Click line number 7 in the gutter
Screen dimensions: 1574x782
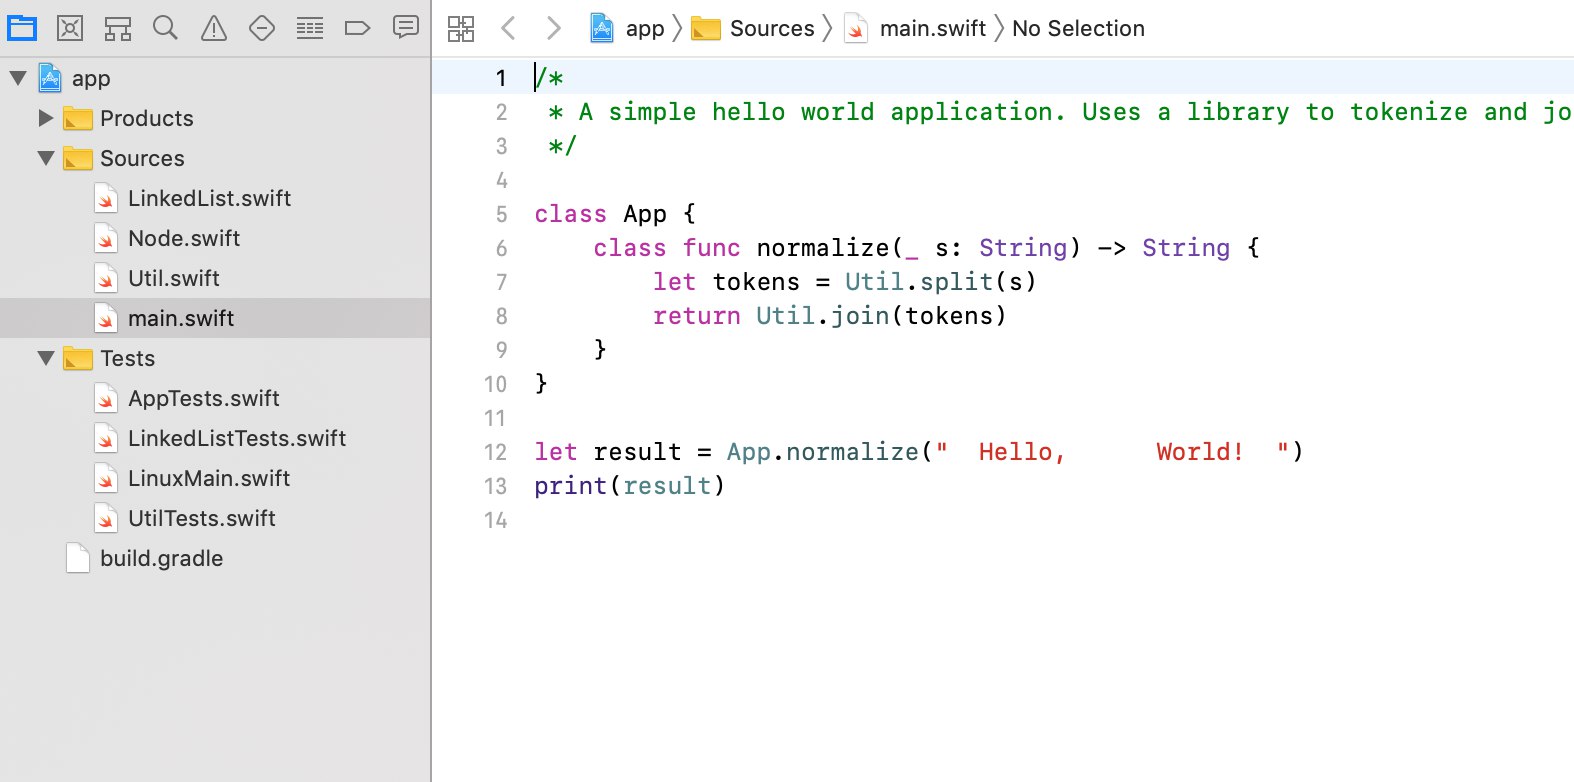(x=501, y=283)
